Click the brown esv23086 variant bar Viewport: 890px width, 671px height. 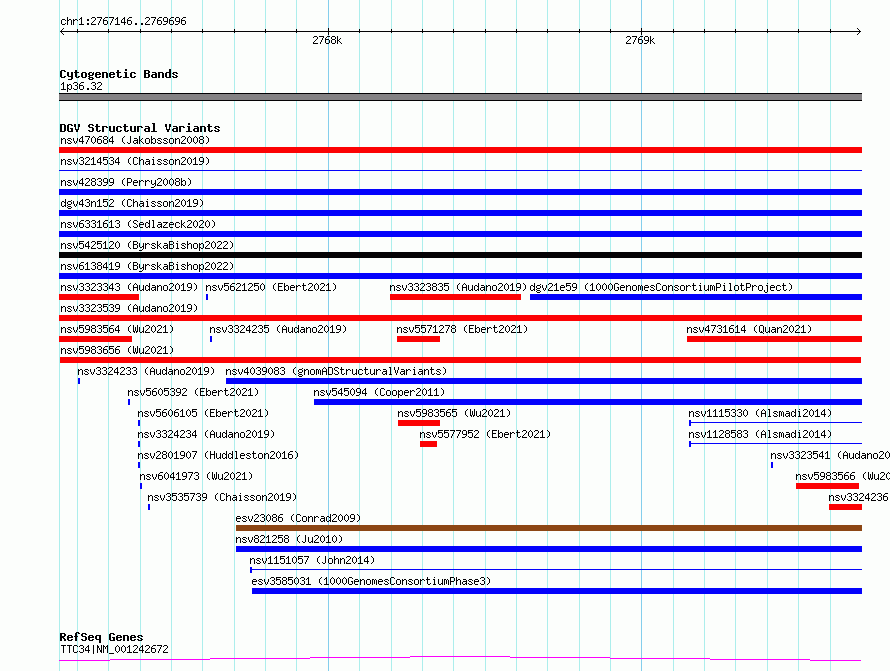pos(549,528)
